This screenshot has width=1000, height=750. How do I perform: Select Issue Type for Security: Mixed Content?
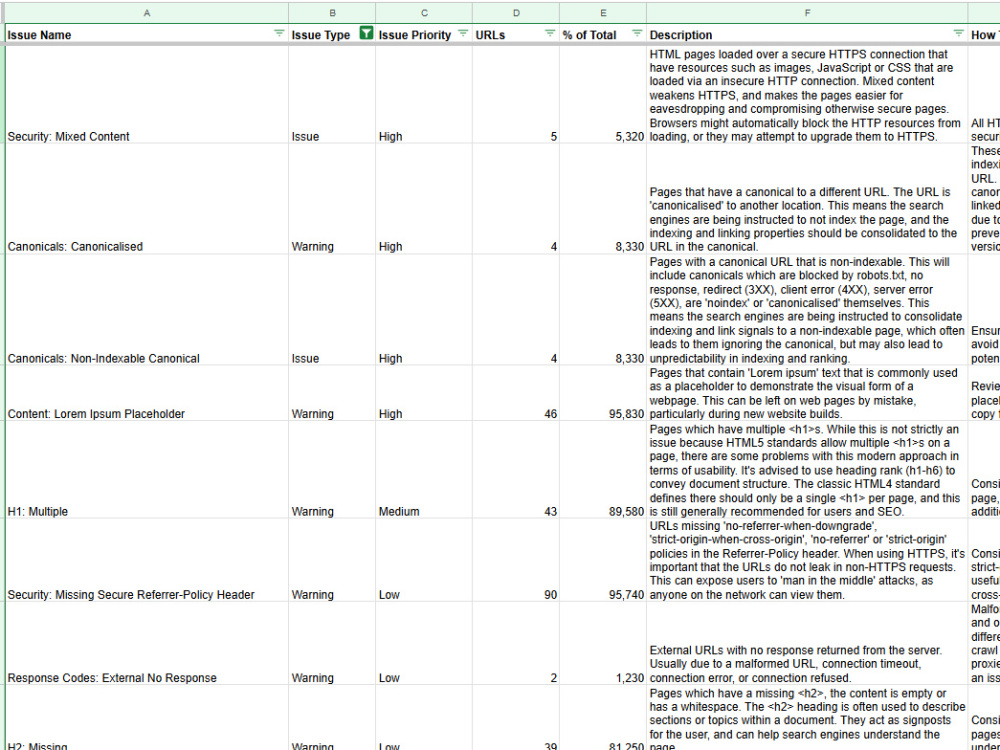click(x=332, y=94)
